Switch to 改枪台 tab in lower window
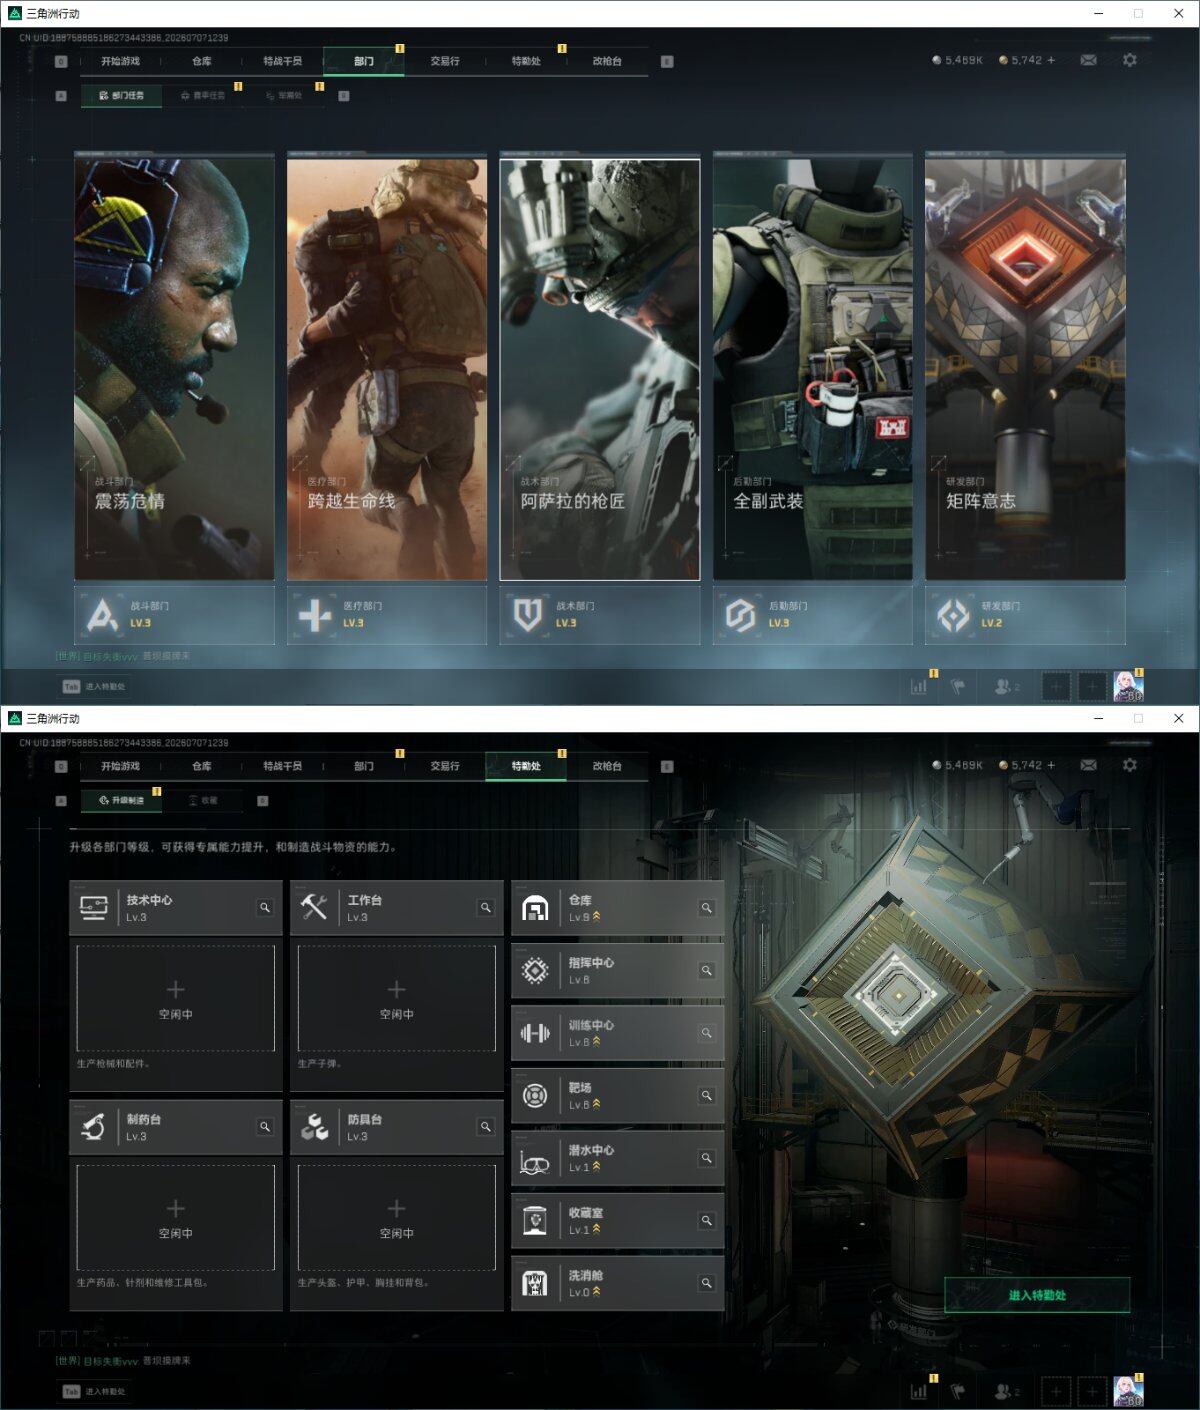 click(x=607, y=766)
